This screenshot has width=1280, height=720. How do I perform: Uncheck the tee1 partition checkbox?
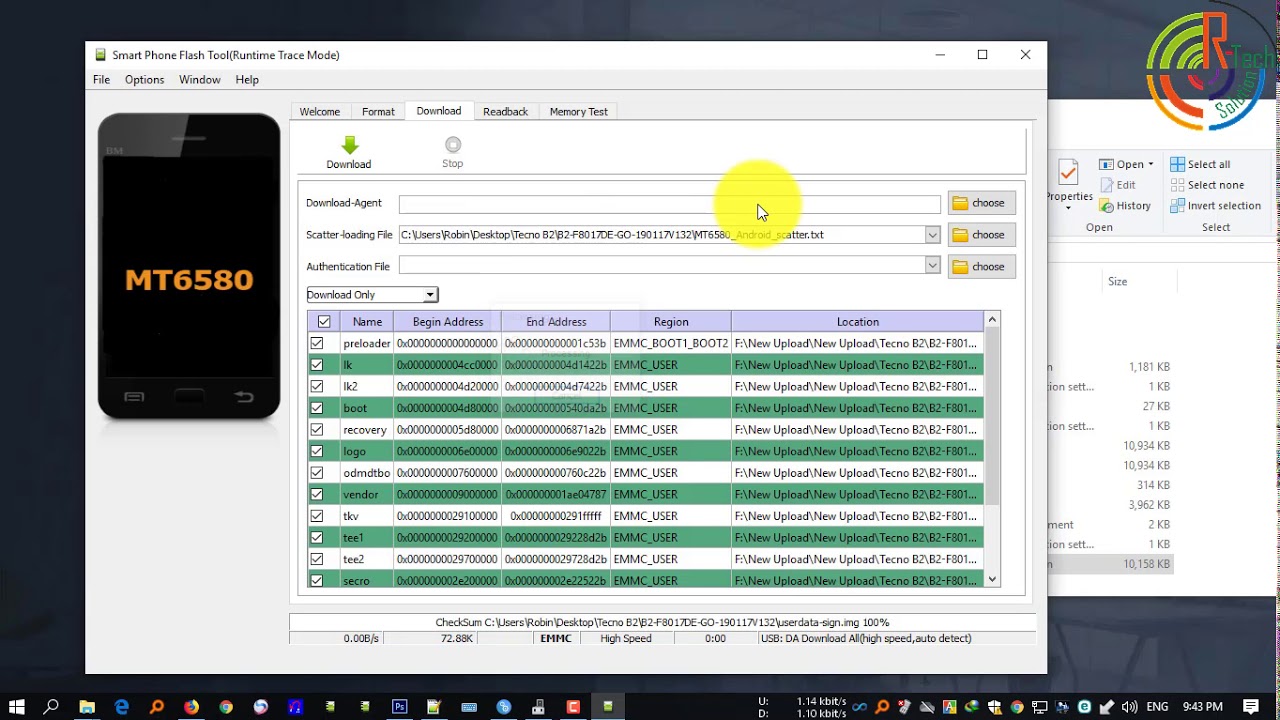(317, 538)
